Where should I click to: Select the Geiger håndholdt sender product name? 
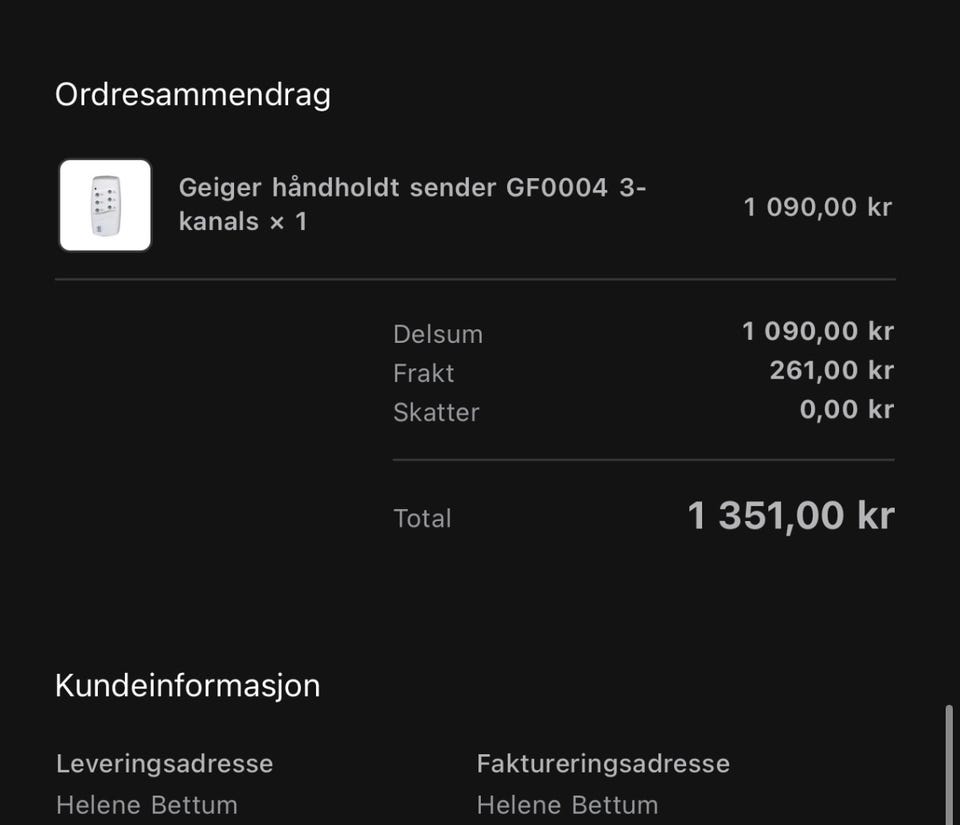click(412, 204)
